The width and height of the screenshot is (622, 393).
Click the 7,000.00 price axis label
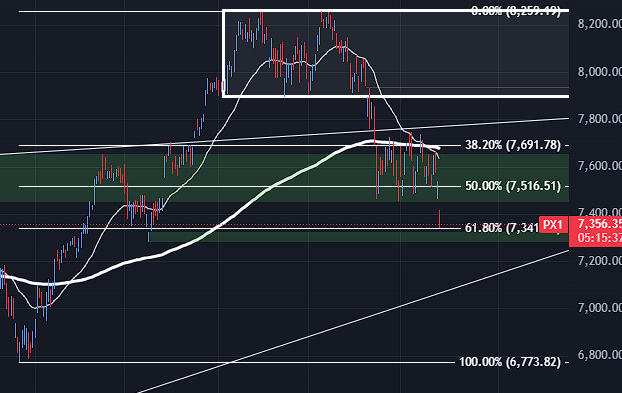pos(600,308)
